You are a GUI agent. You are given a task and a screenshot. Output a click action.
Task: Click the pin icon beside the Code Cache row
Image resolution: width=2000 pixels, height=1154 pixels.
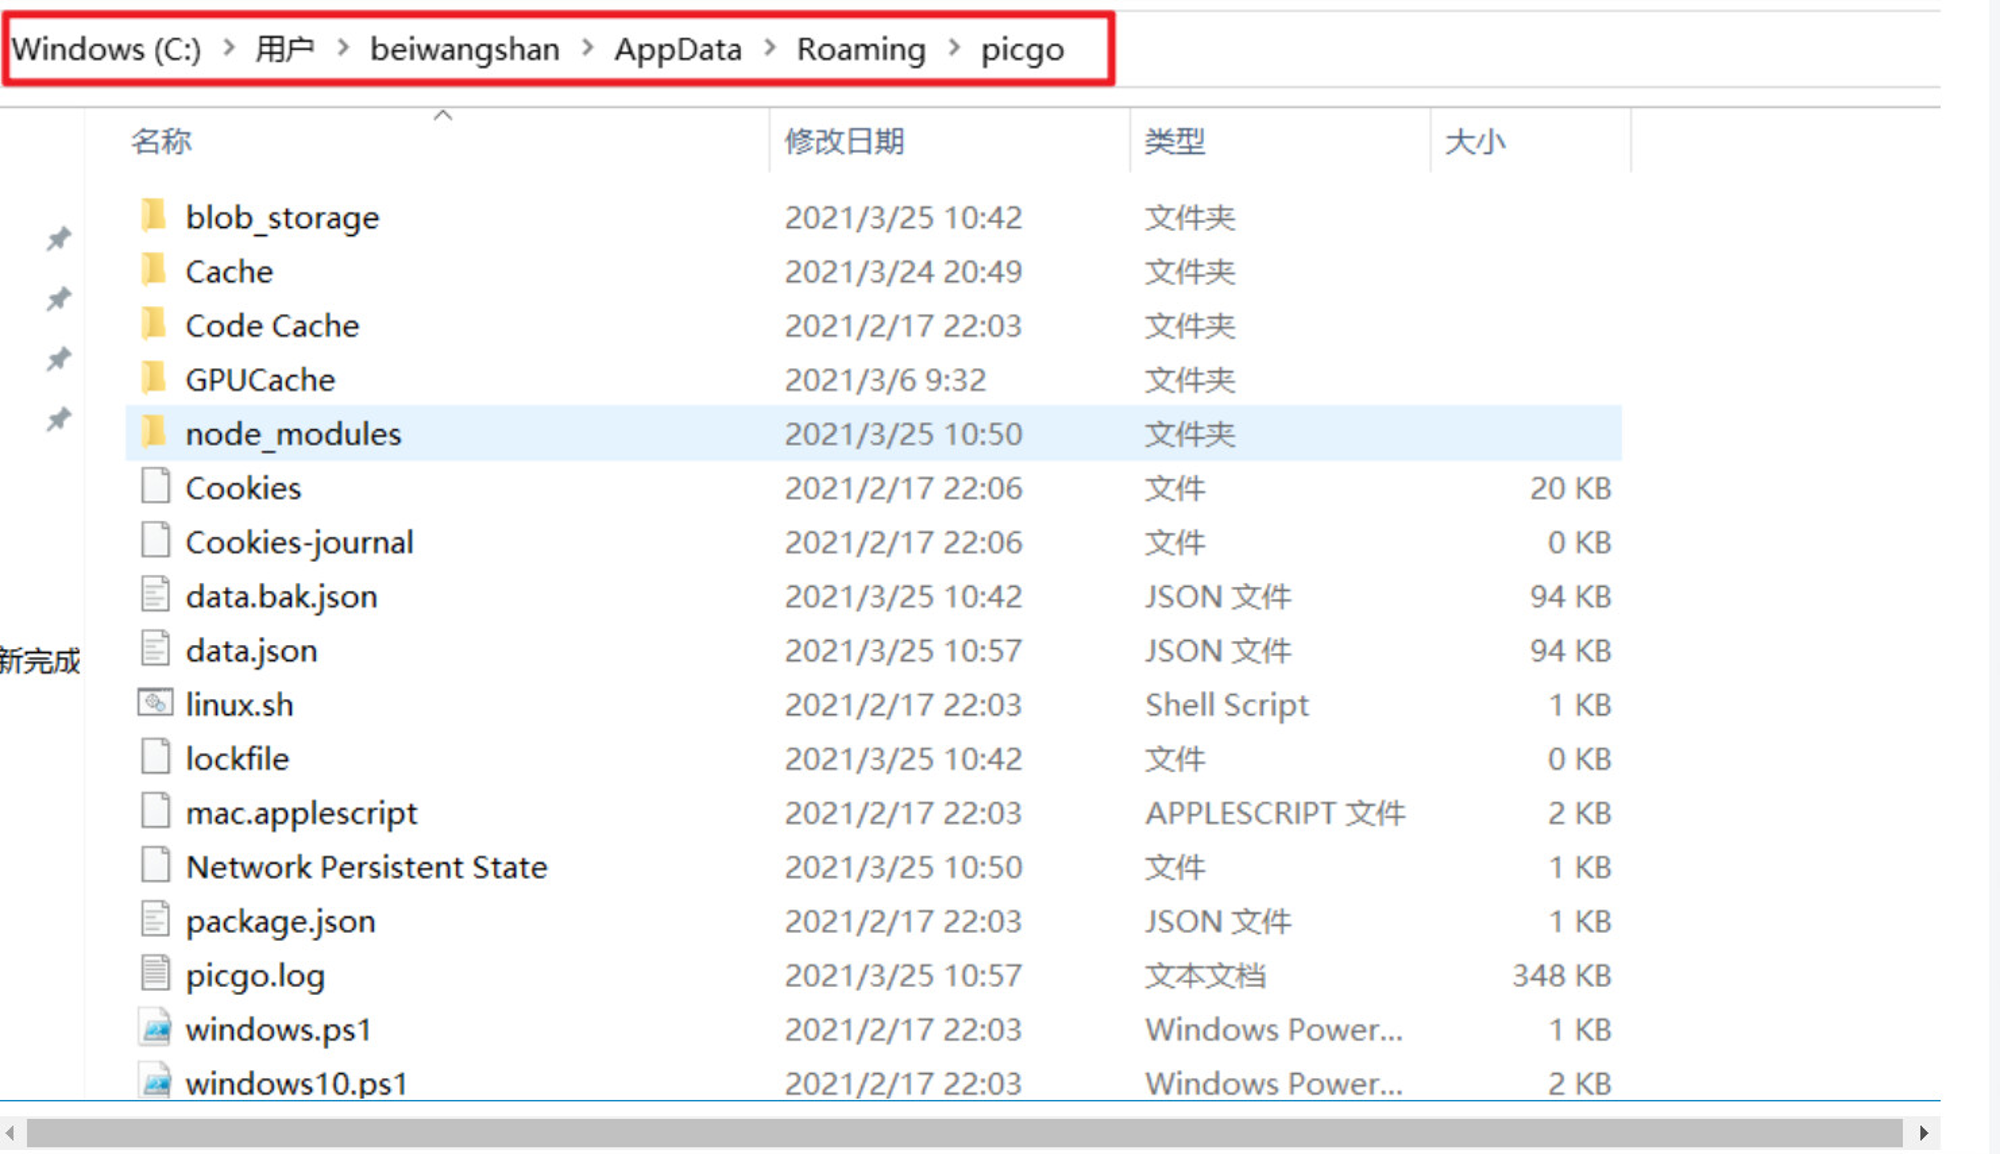(59, 358)
